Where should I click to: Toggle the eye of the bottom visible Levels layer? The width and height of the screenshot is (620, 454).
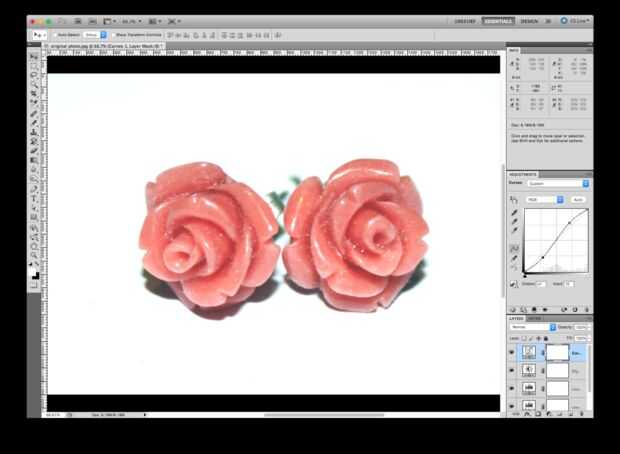(x=512, y=406)
